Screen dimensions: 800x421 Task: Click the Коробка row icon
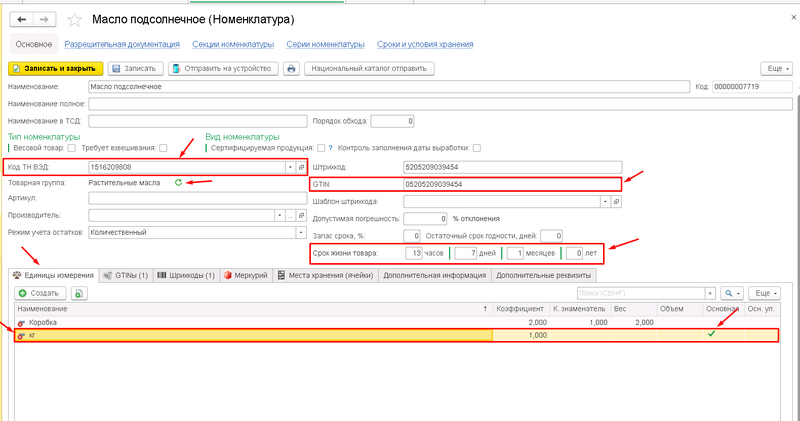[21, 323]
